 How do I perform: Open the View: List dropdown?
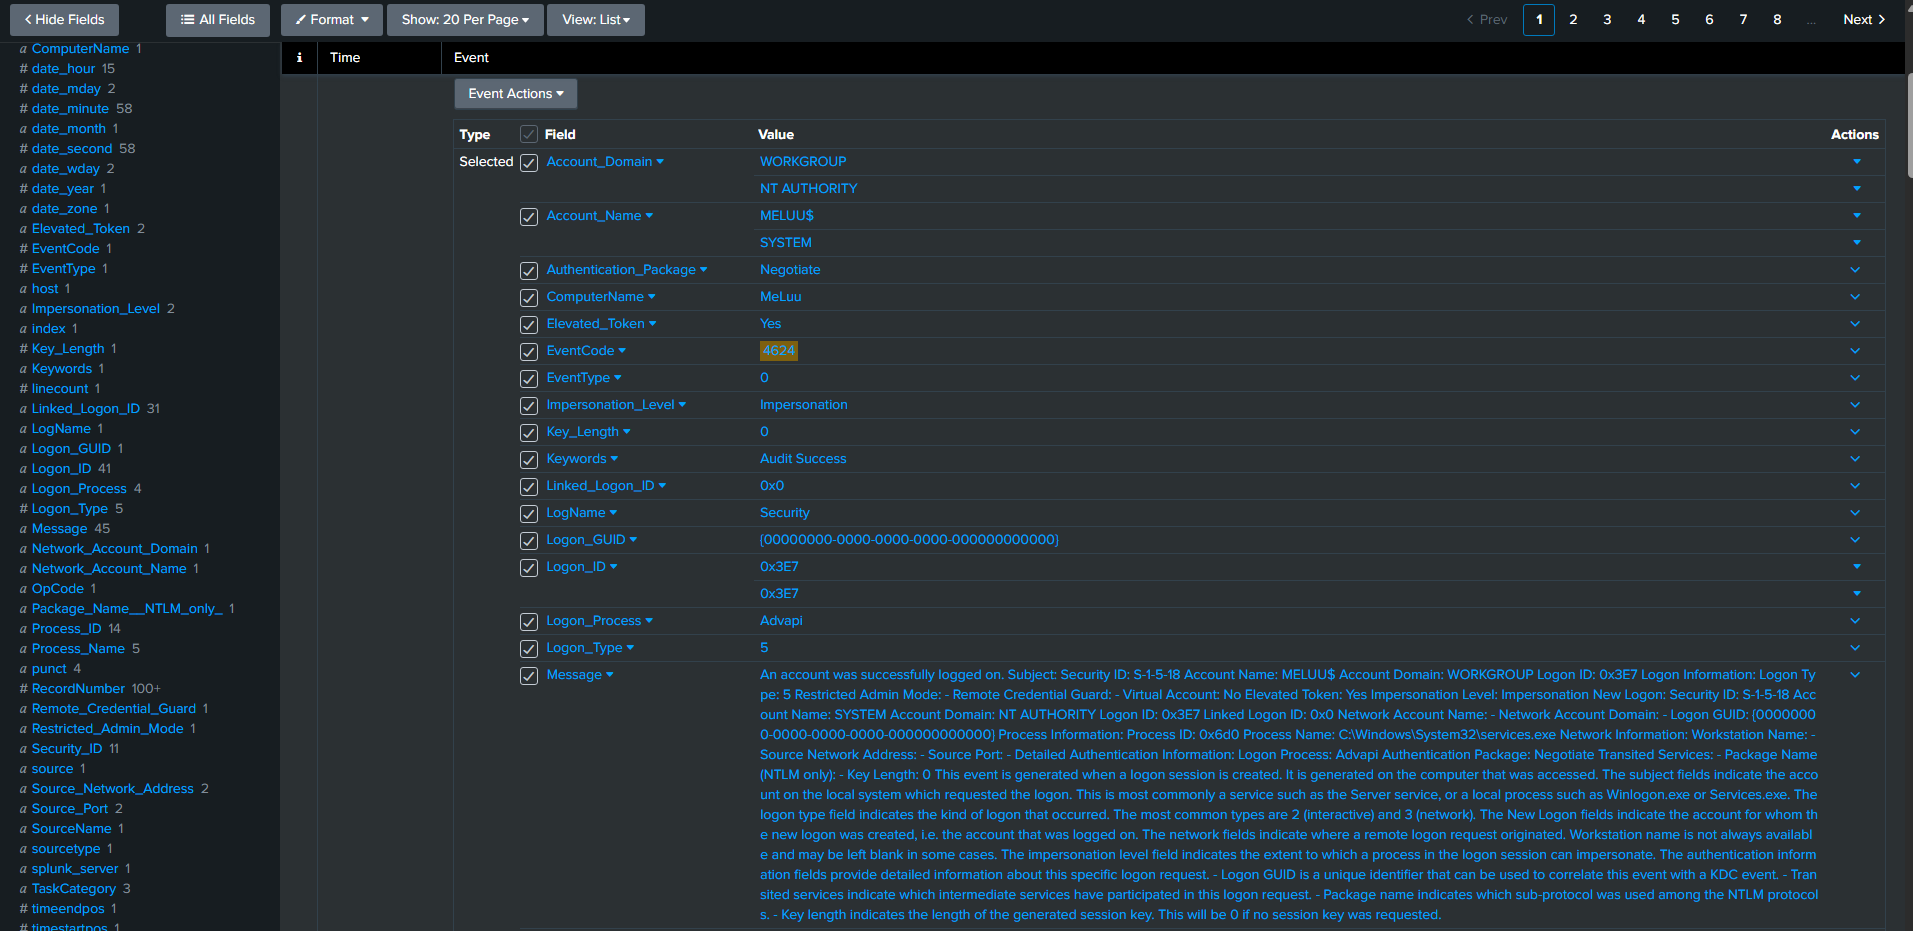click(596, 20)
